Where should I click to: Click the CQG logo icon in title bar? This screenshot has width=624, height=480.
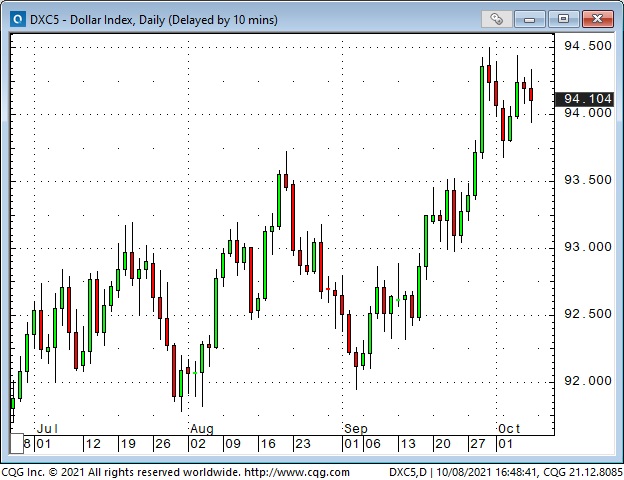point(18,19)
